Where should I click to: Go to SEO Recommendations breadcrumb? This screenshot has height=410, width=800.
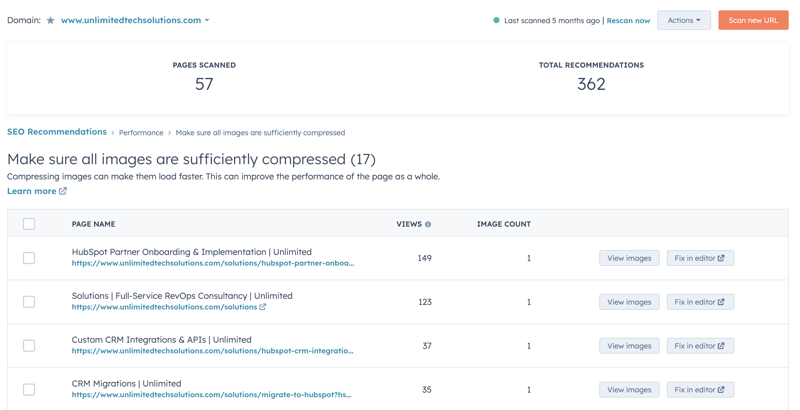click(x=57, y=132)
